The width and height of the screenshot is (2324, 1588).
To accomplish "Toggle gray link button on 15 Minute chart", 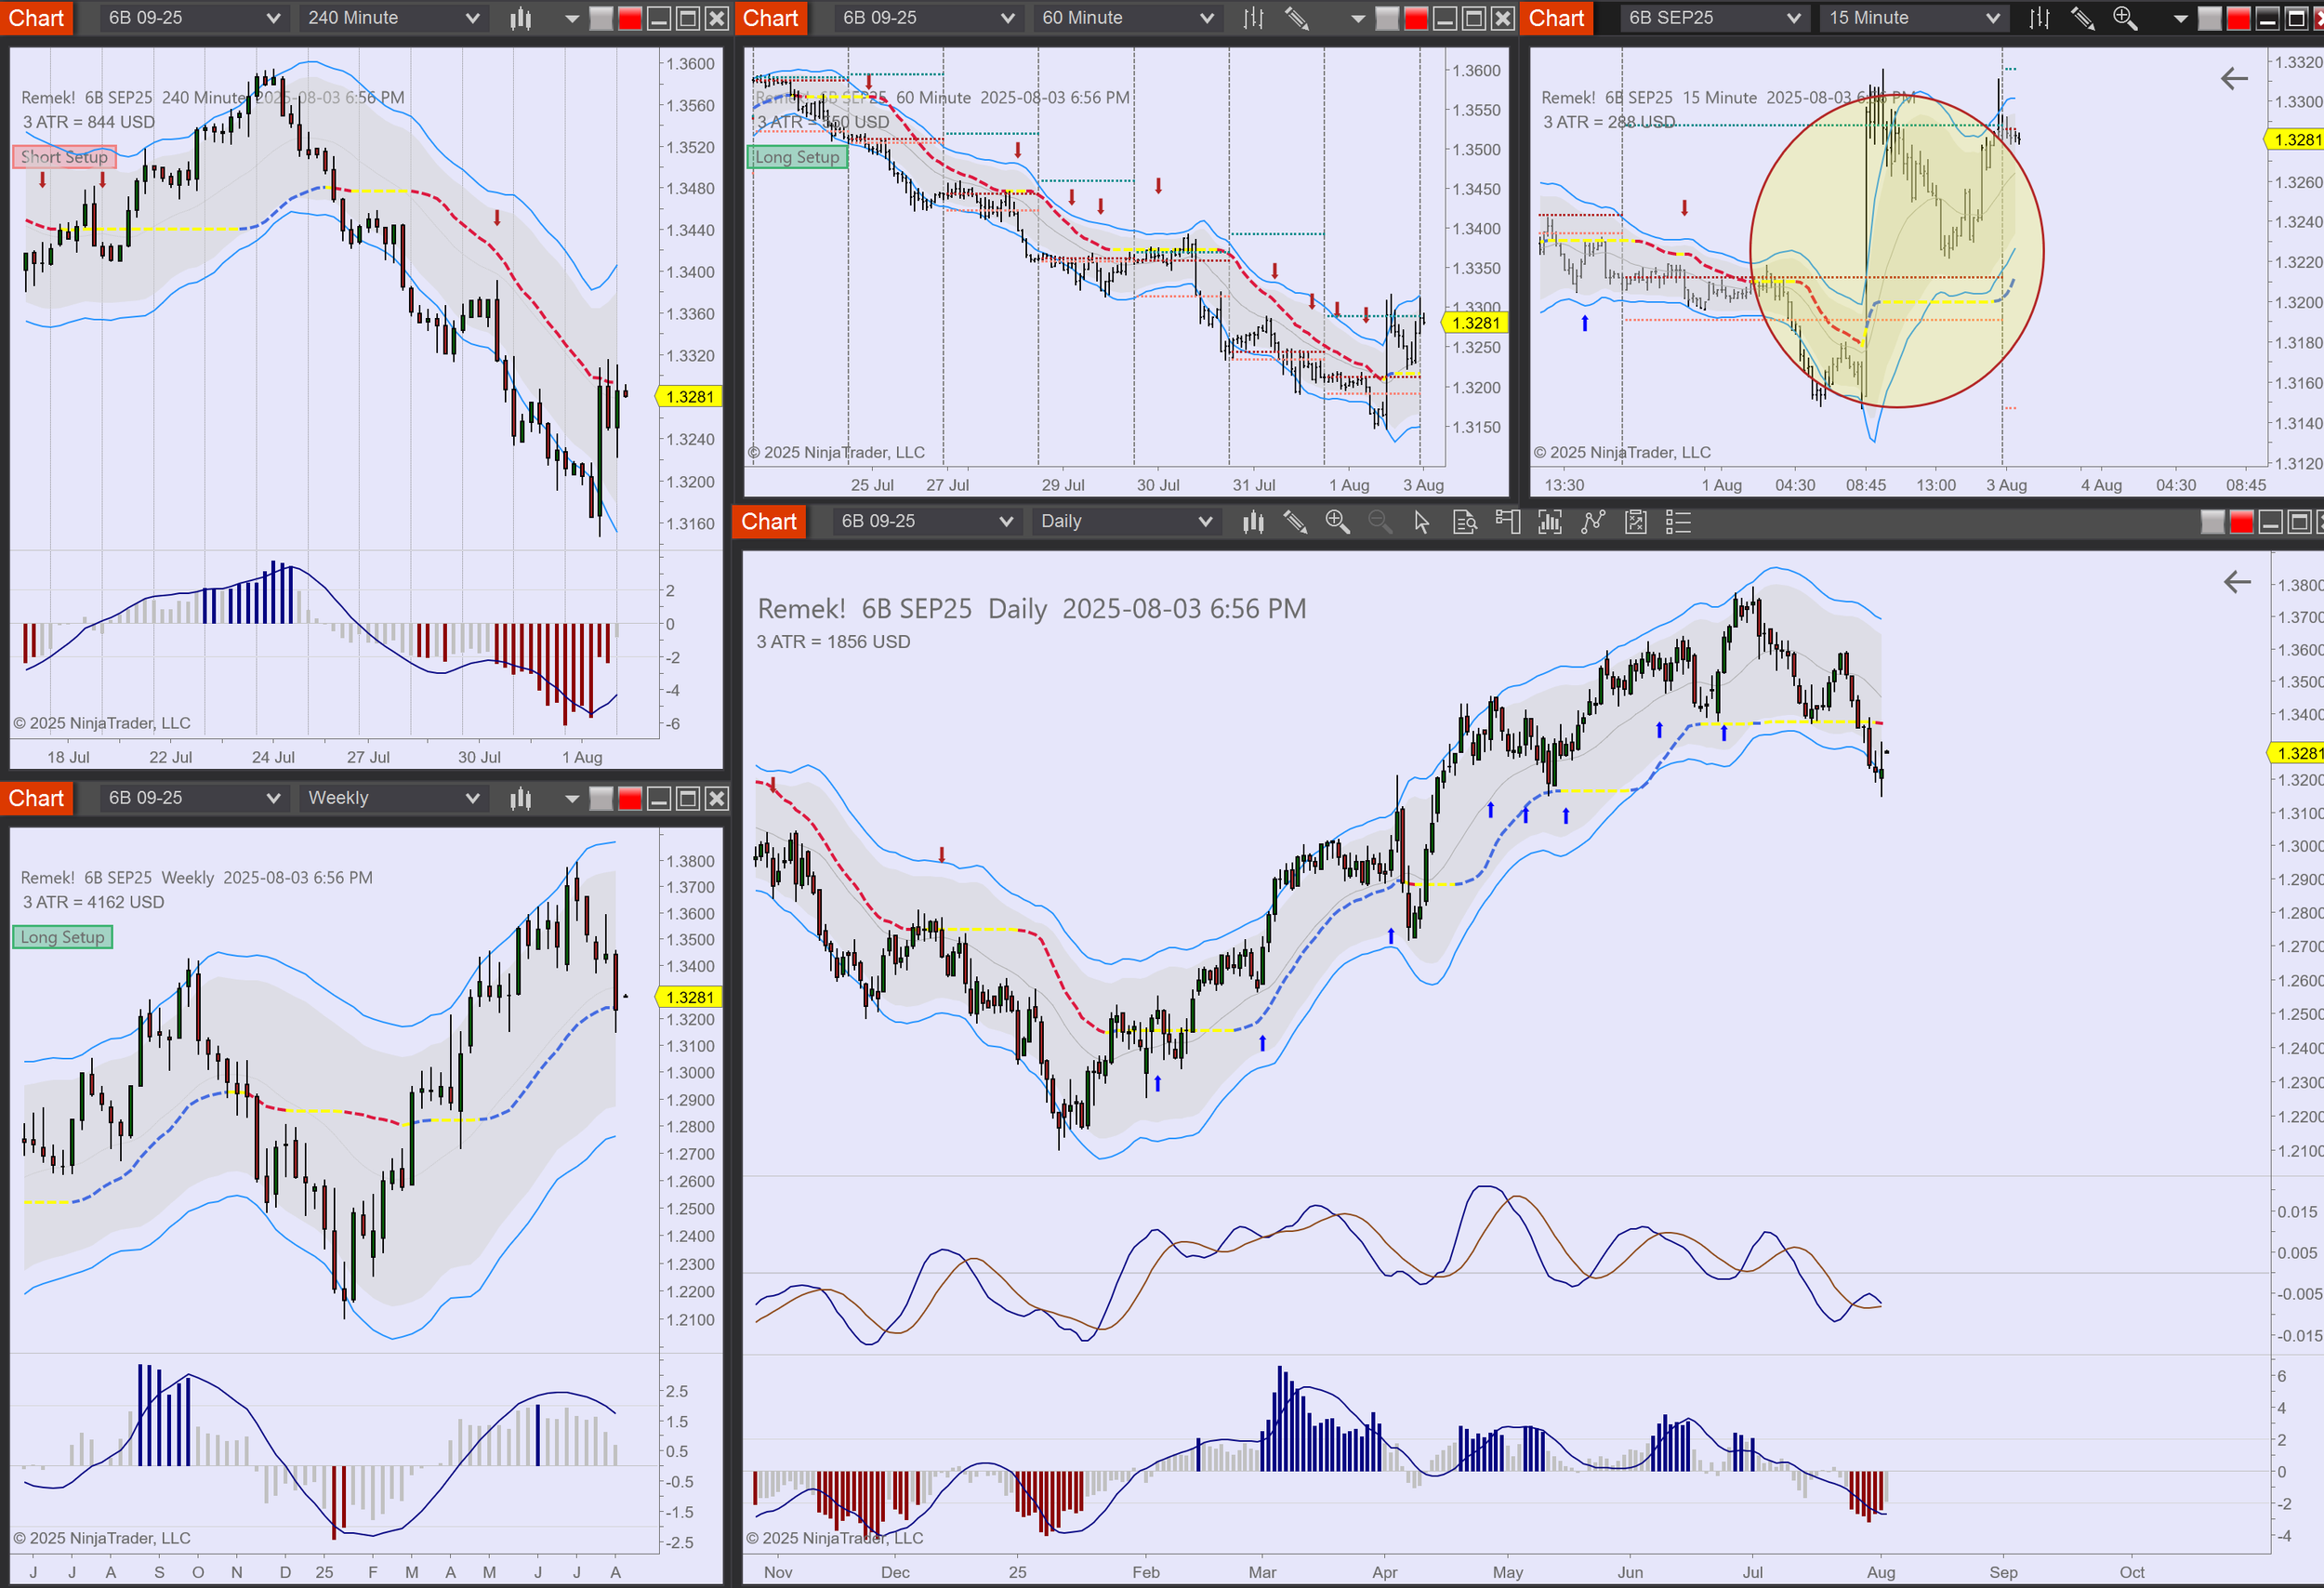I will 2210,18.
